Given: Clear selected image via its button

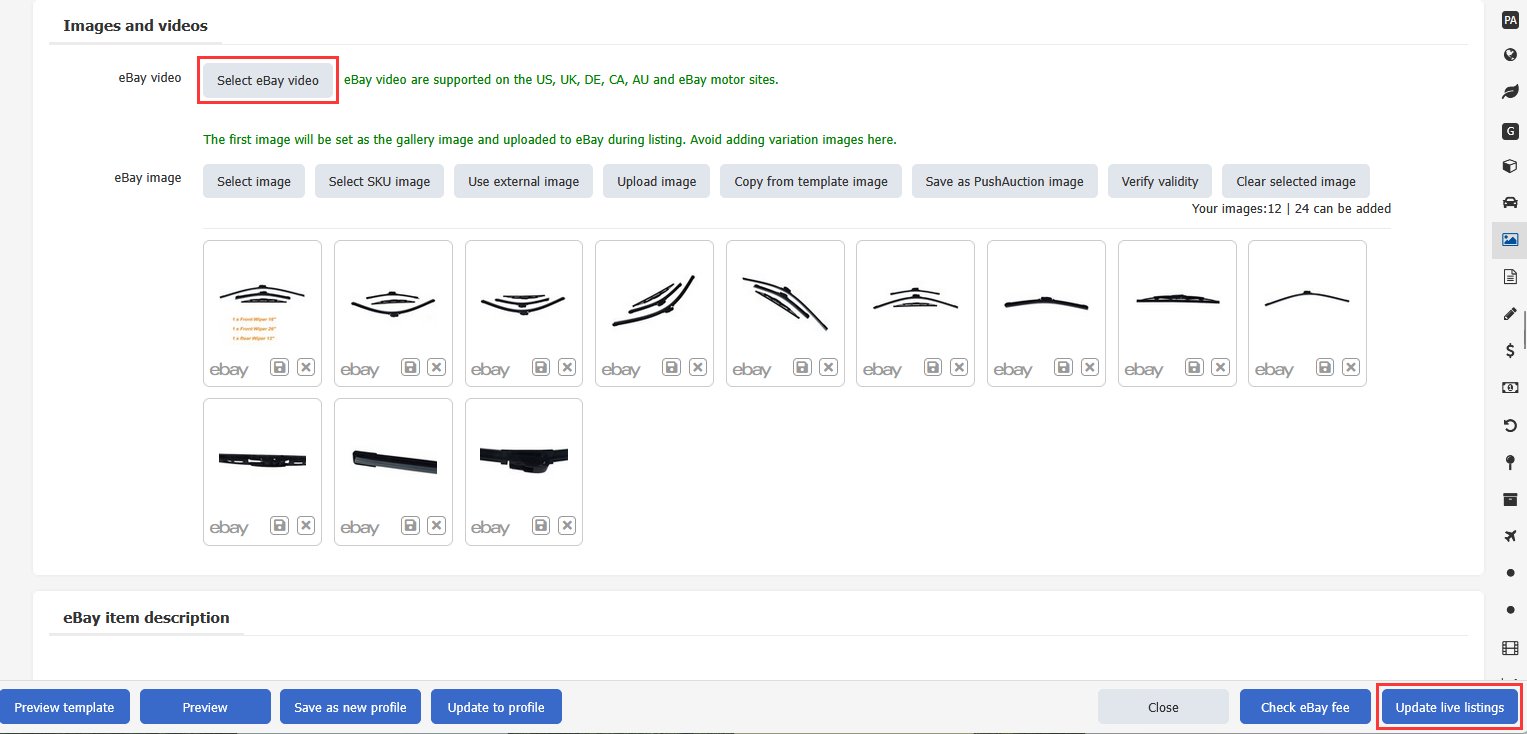Looking at the screenshot, I should [1295, 181].
